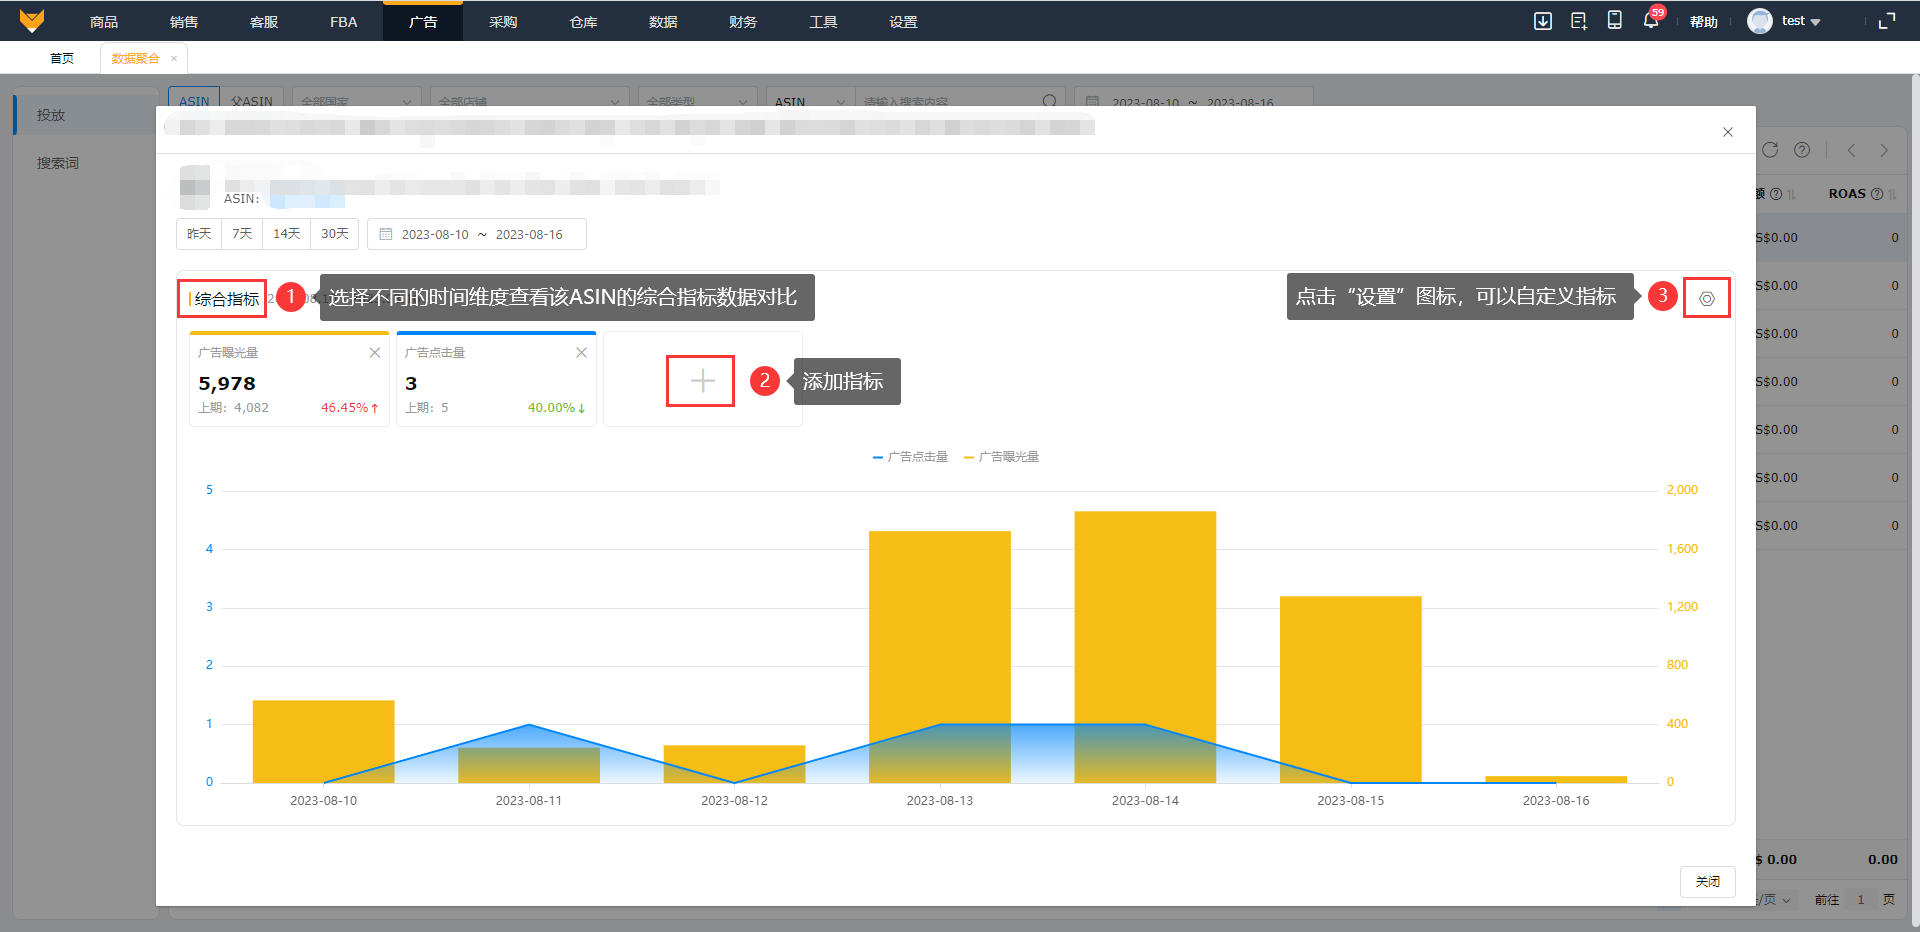Remove the 广告点击量 metric card
The image size is (1920, 932).
point(581,353)
